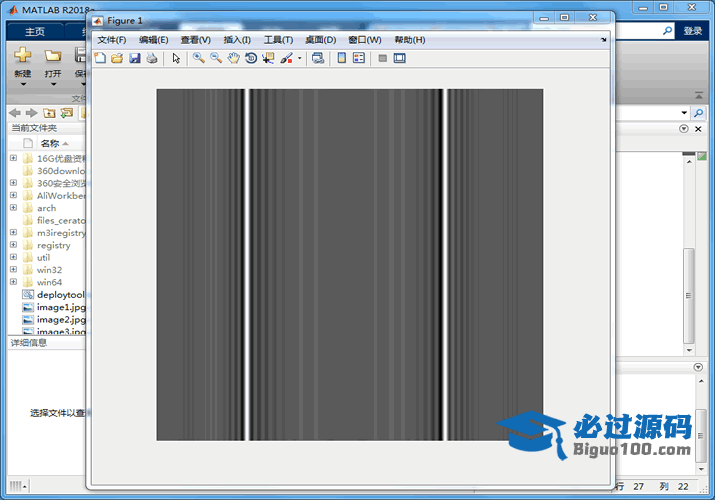
Task: Print the figure using the printer icon
Action: coord(151,58)
